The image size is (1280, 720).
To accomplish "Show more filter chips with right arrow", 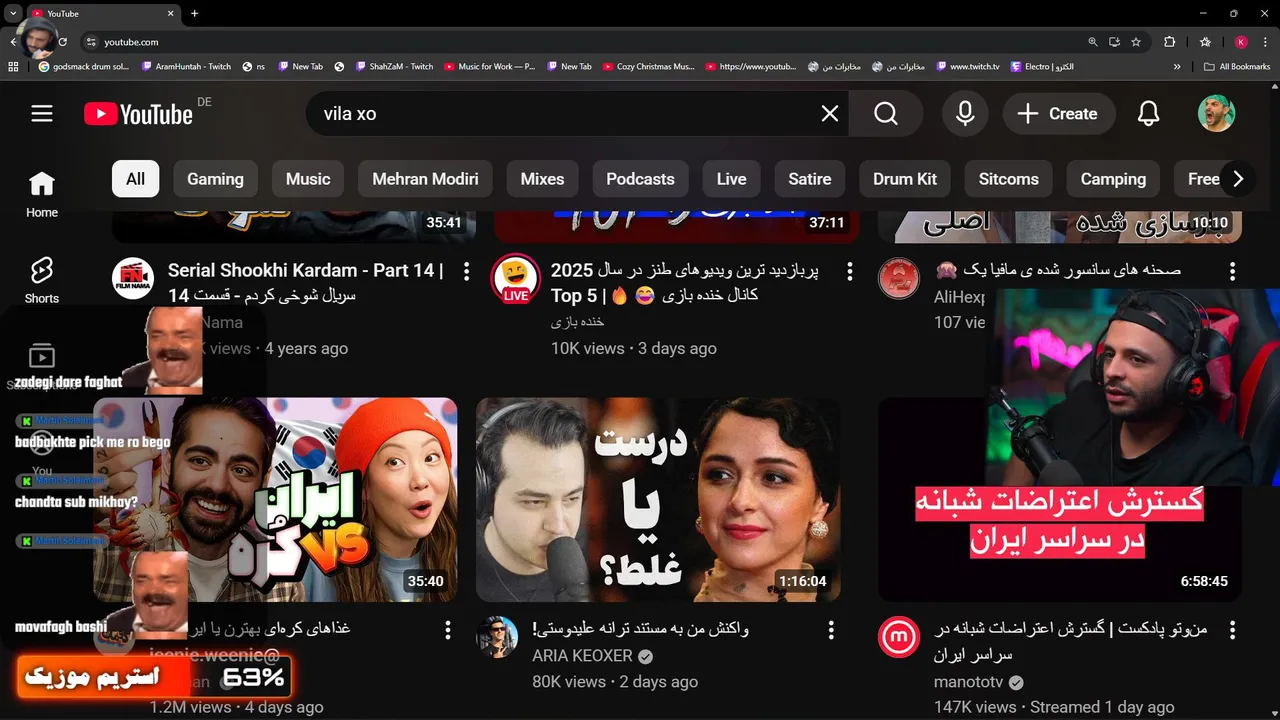I will tap(1238, 179).
